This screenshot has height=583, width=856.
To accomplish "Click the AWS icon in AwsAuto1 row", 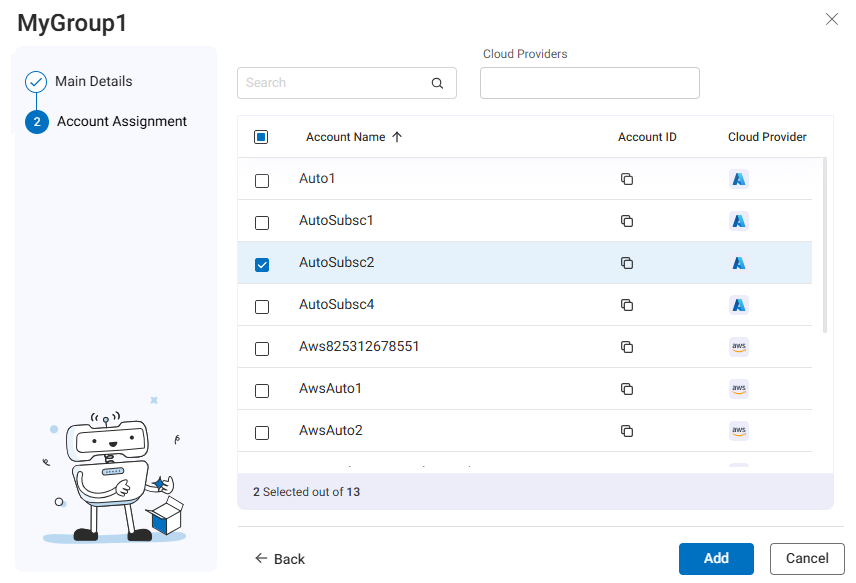I will tap(739, 389).
